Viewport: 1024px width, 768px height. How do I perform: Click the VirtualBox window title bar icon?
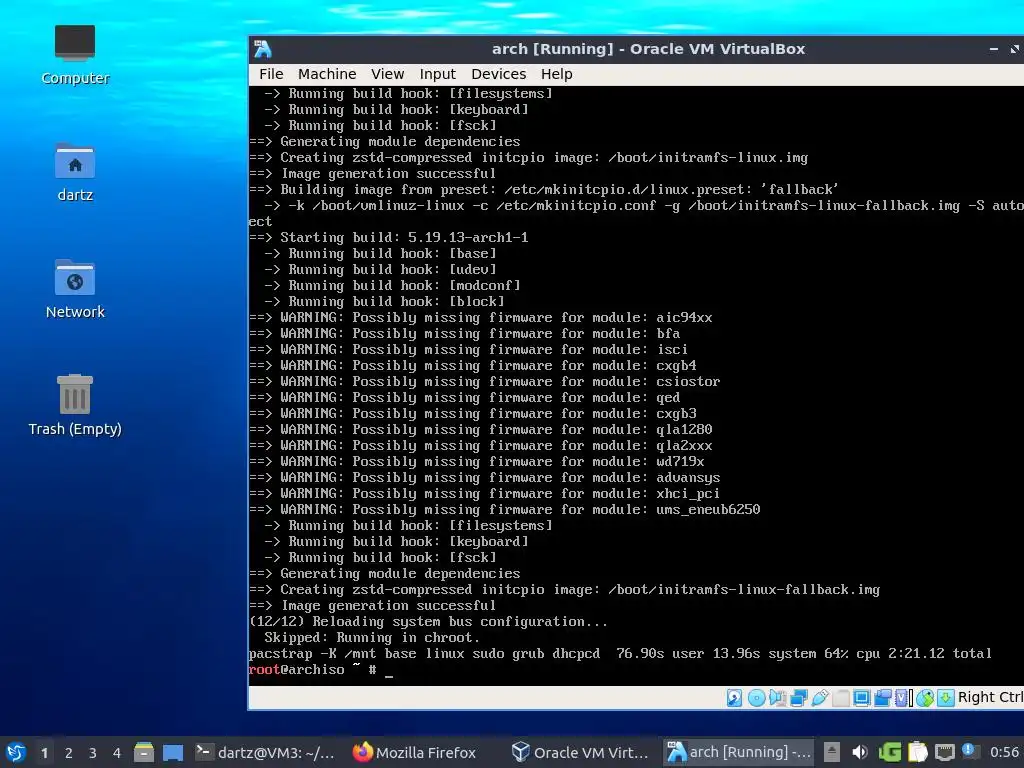click(263, 49)
